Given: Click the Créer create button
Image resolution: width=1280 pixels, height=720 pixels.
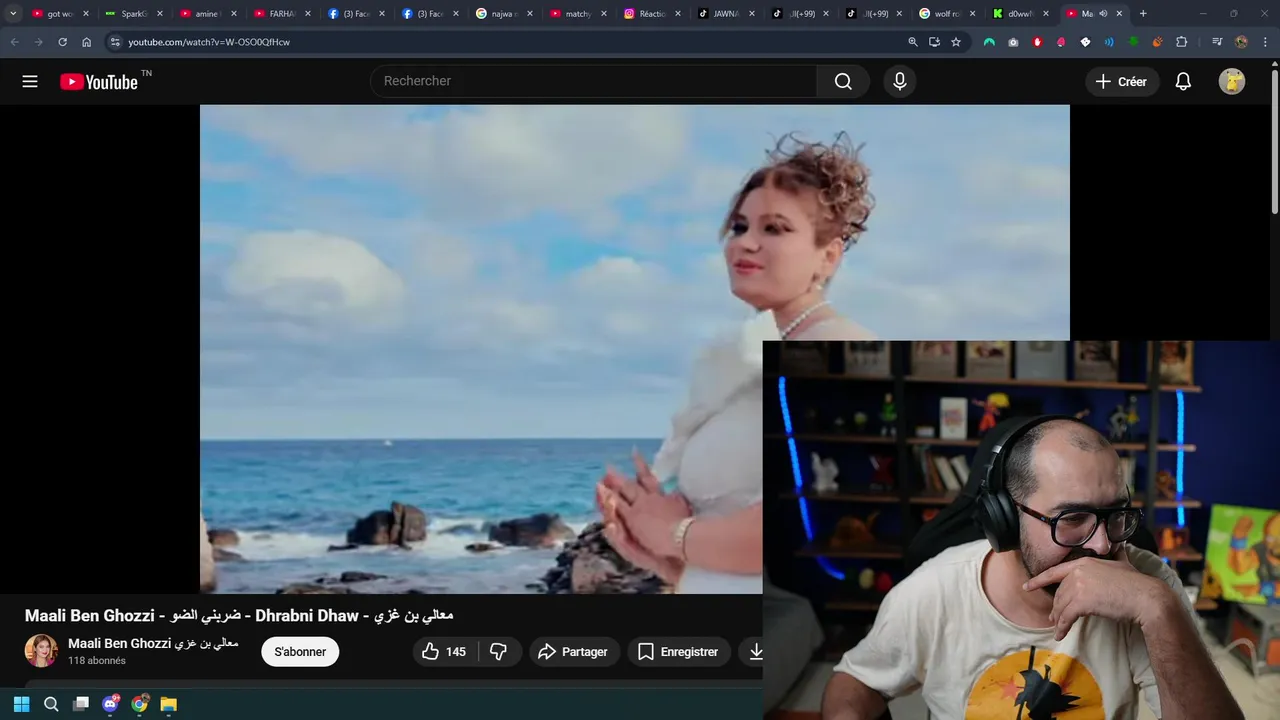Looking at the screenshot, I should pos(1121,82).
